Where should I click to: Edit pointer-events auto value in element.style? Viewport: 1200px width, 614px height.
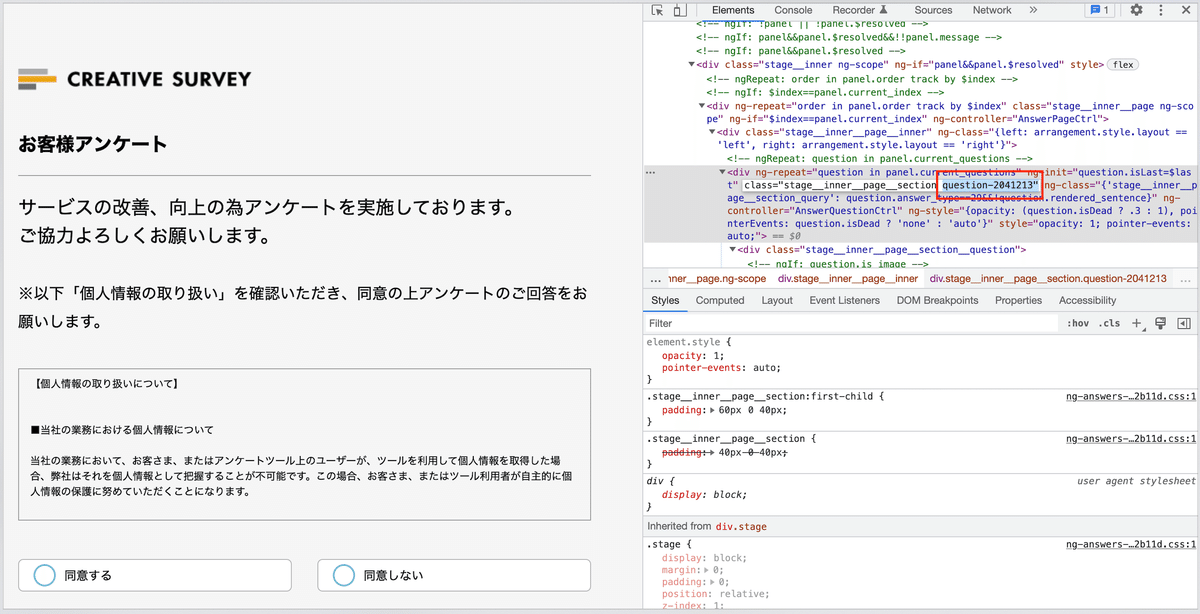tap(765, 367)
